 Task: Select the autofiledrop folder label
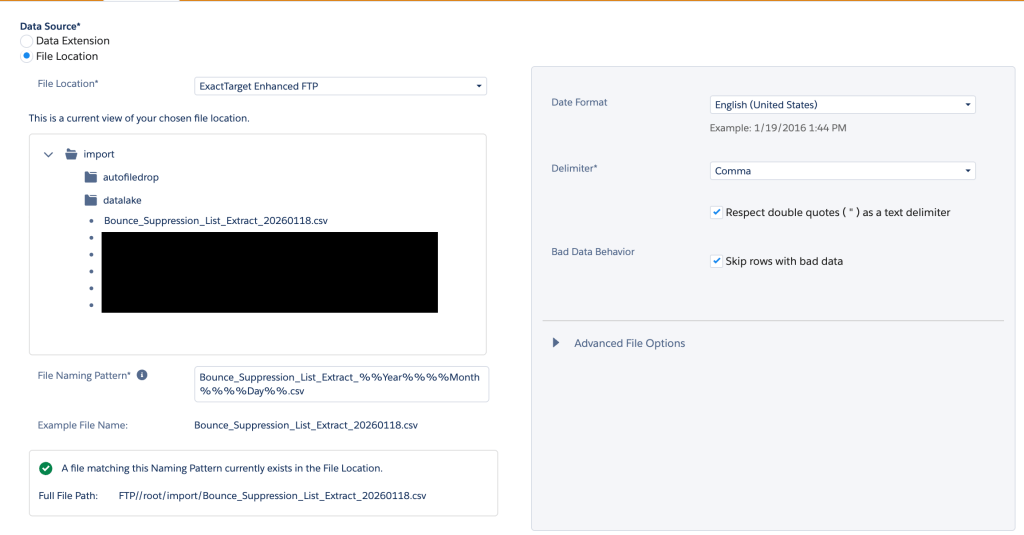(131, 177)
